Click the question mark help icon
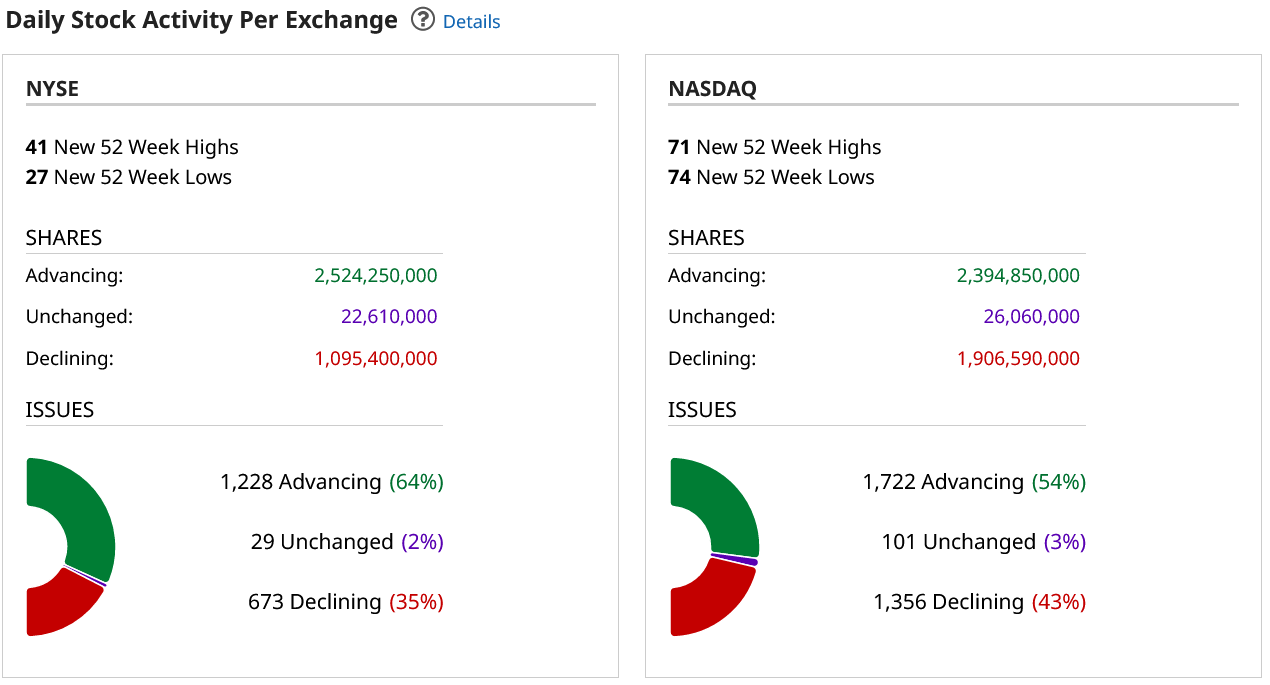 (x=423, y=20)
